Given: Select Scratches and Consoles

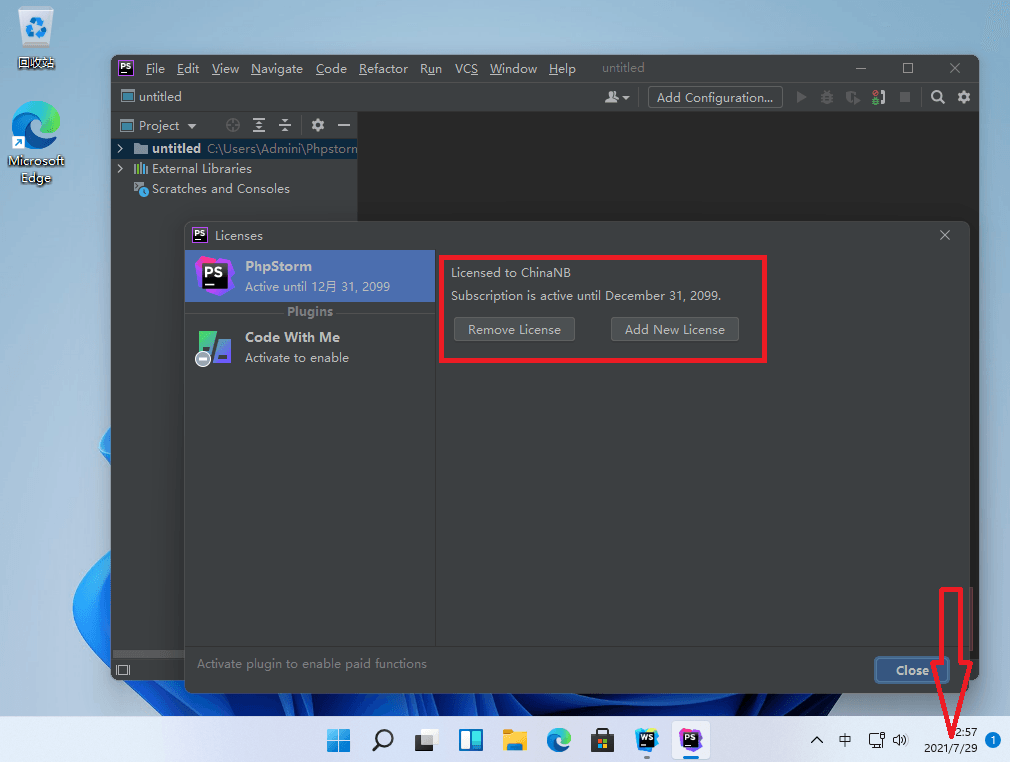Looking at the screenshot, I should click(220, 189).
